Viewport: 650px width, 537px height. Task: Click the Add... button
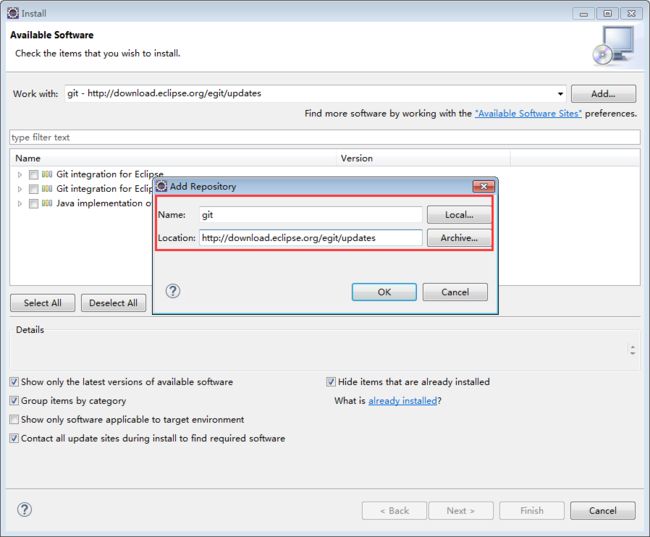coord(603,94)
